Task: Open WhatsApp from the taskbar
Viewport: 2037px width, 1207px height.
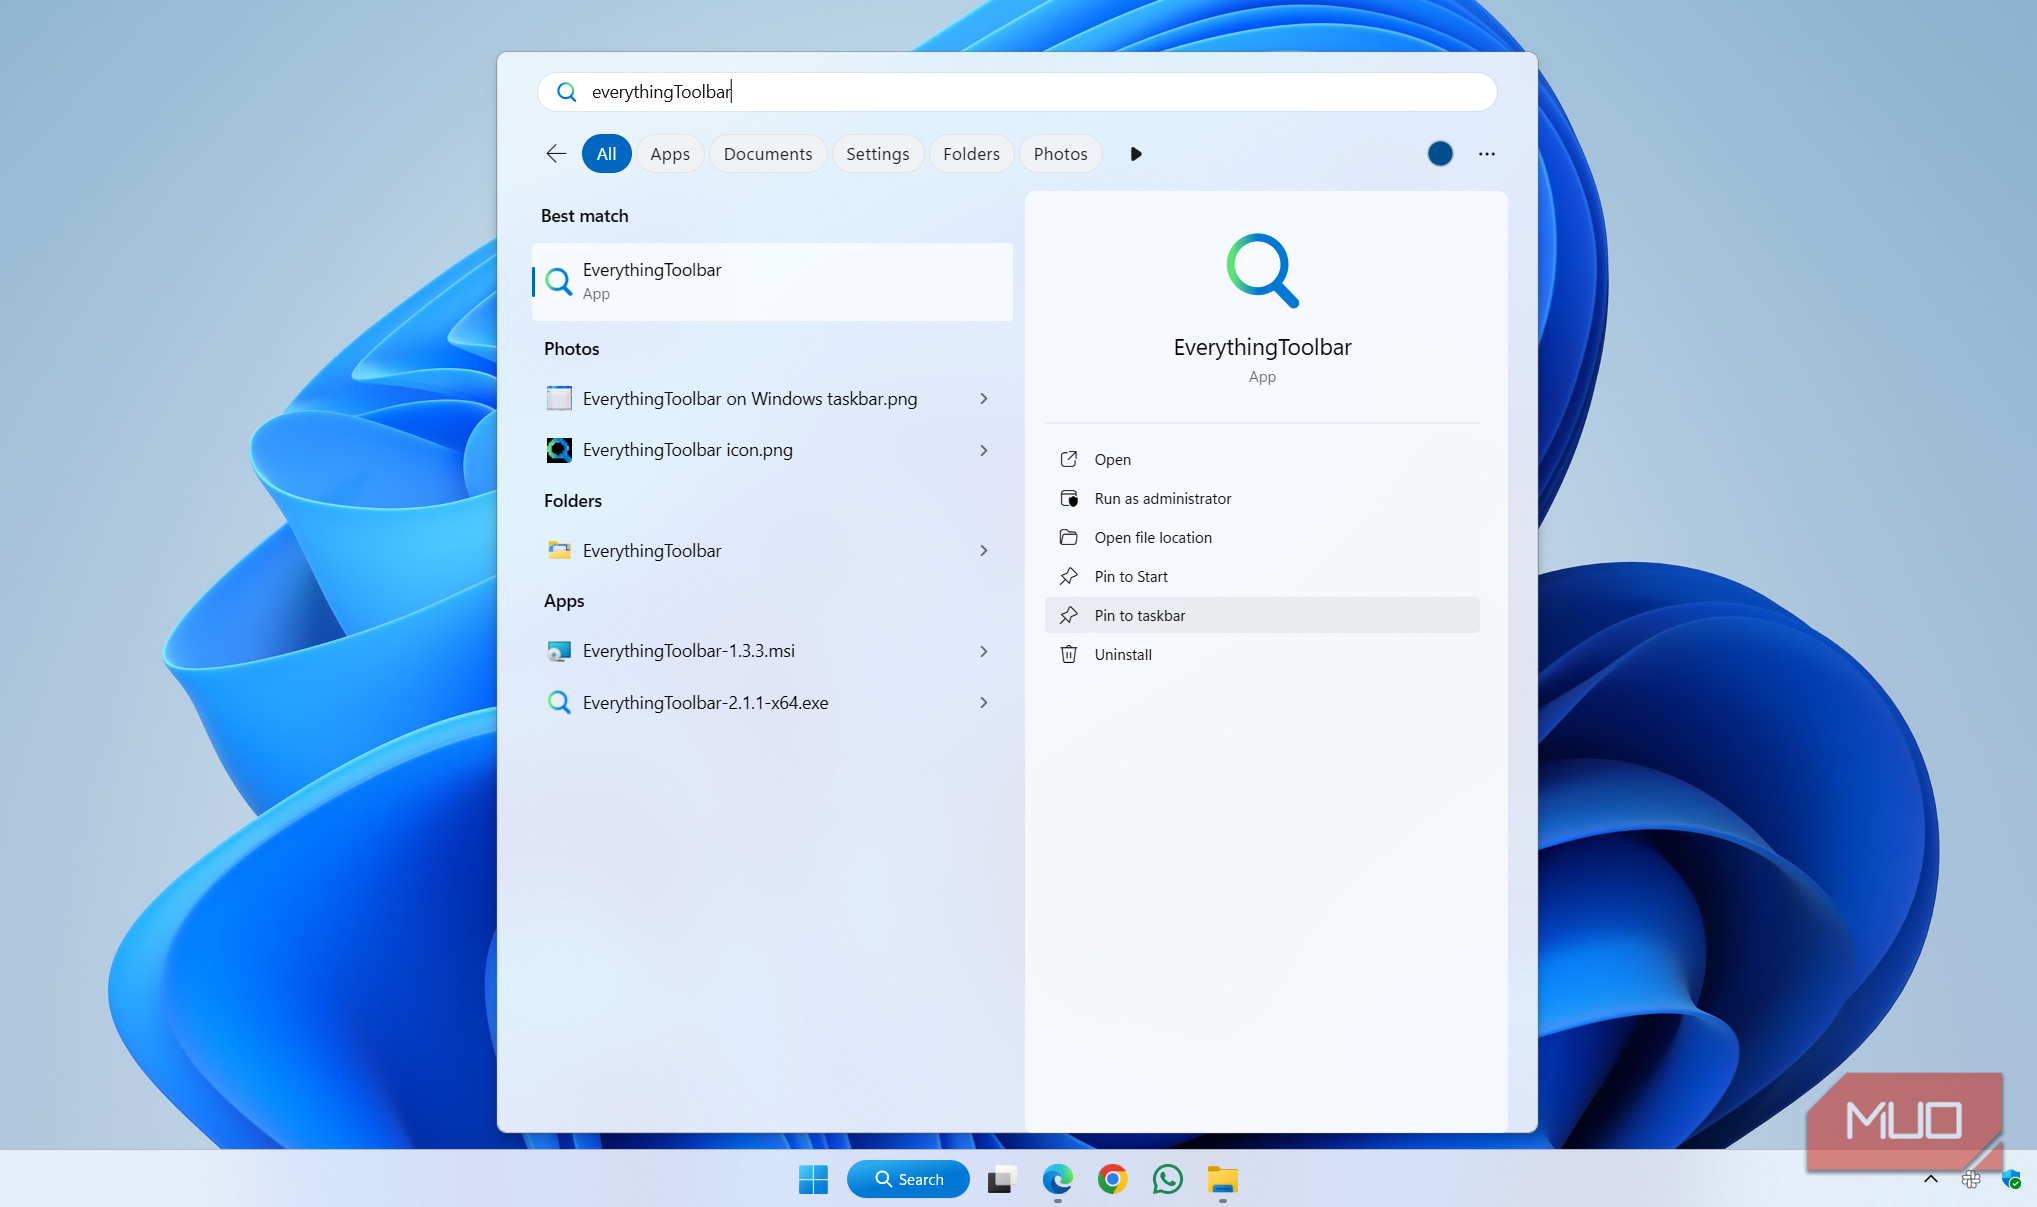Action: point(1167,1179)
